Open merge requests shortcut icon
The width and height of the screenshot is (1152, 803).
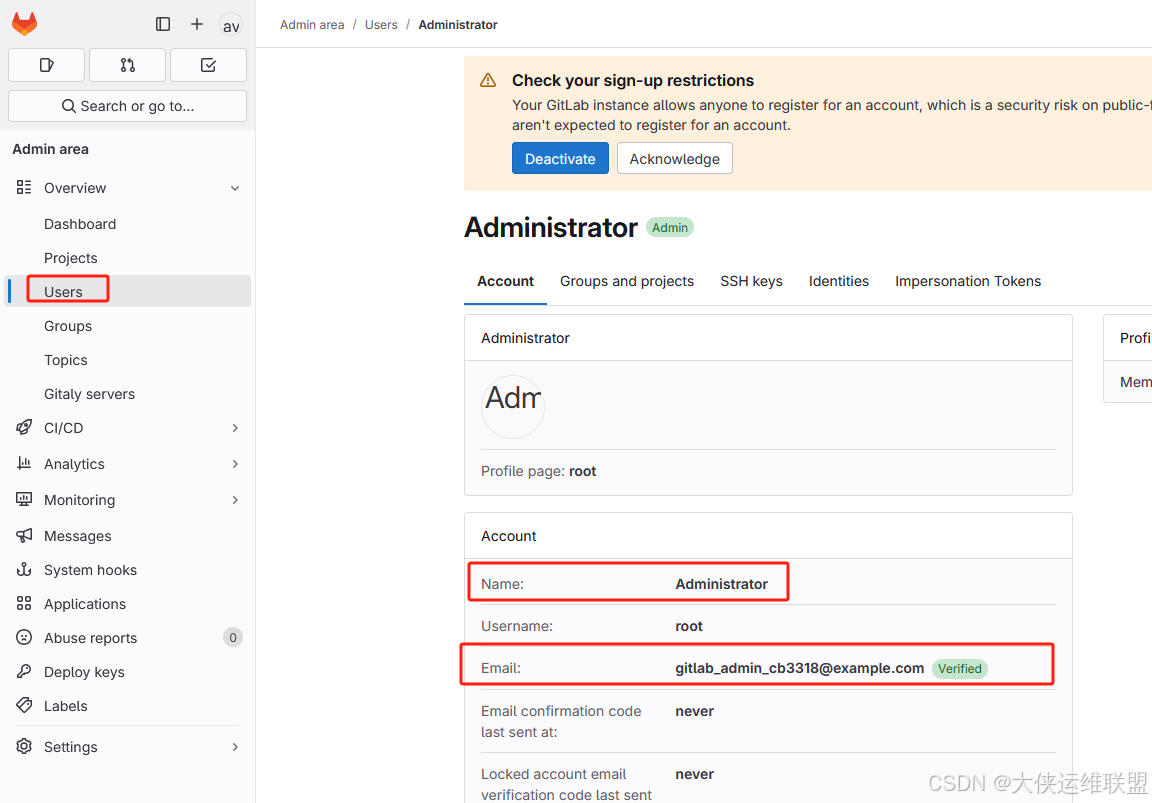click(x=127, y=65)
